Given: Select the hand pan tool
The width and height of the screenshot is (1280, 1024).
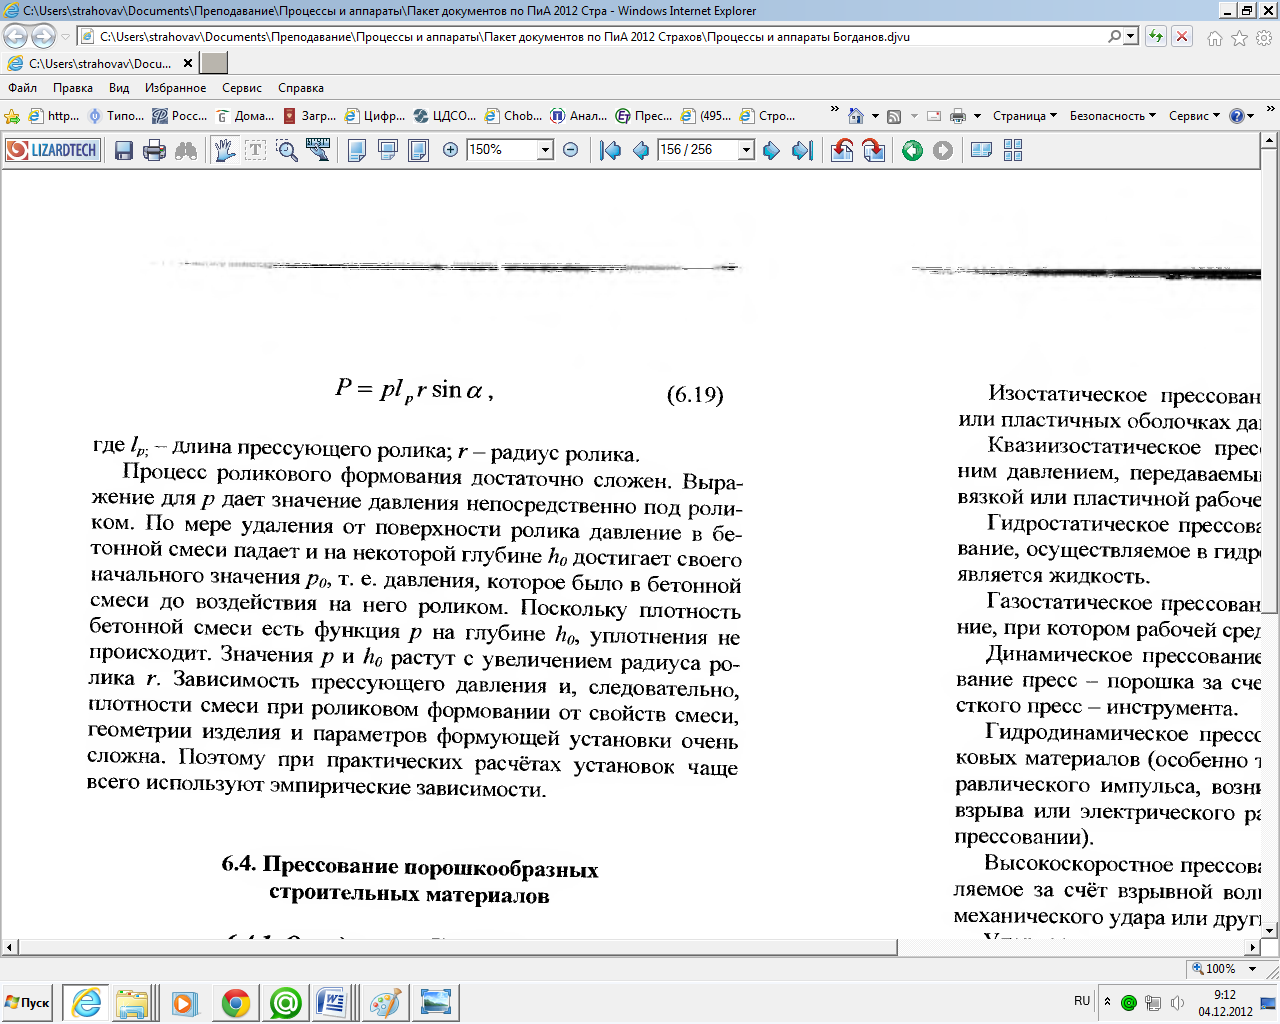Looking at the screenshot, I should [225, 150].
